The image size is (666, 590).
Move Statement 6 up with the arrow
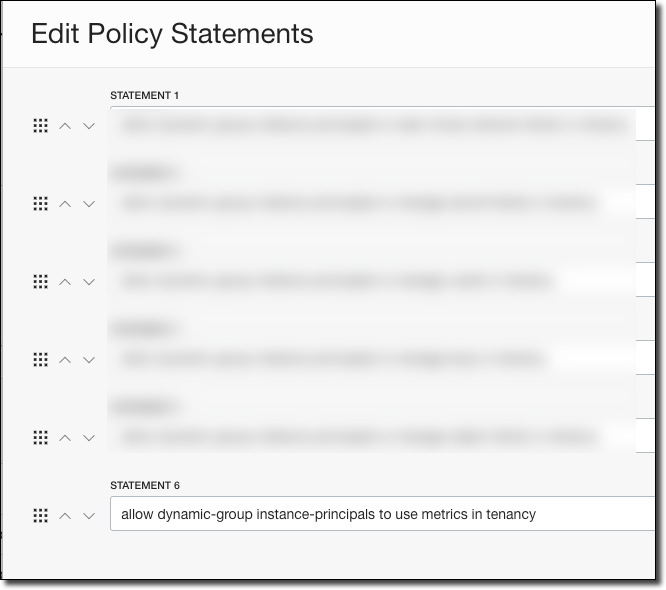(65, 516)
